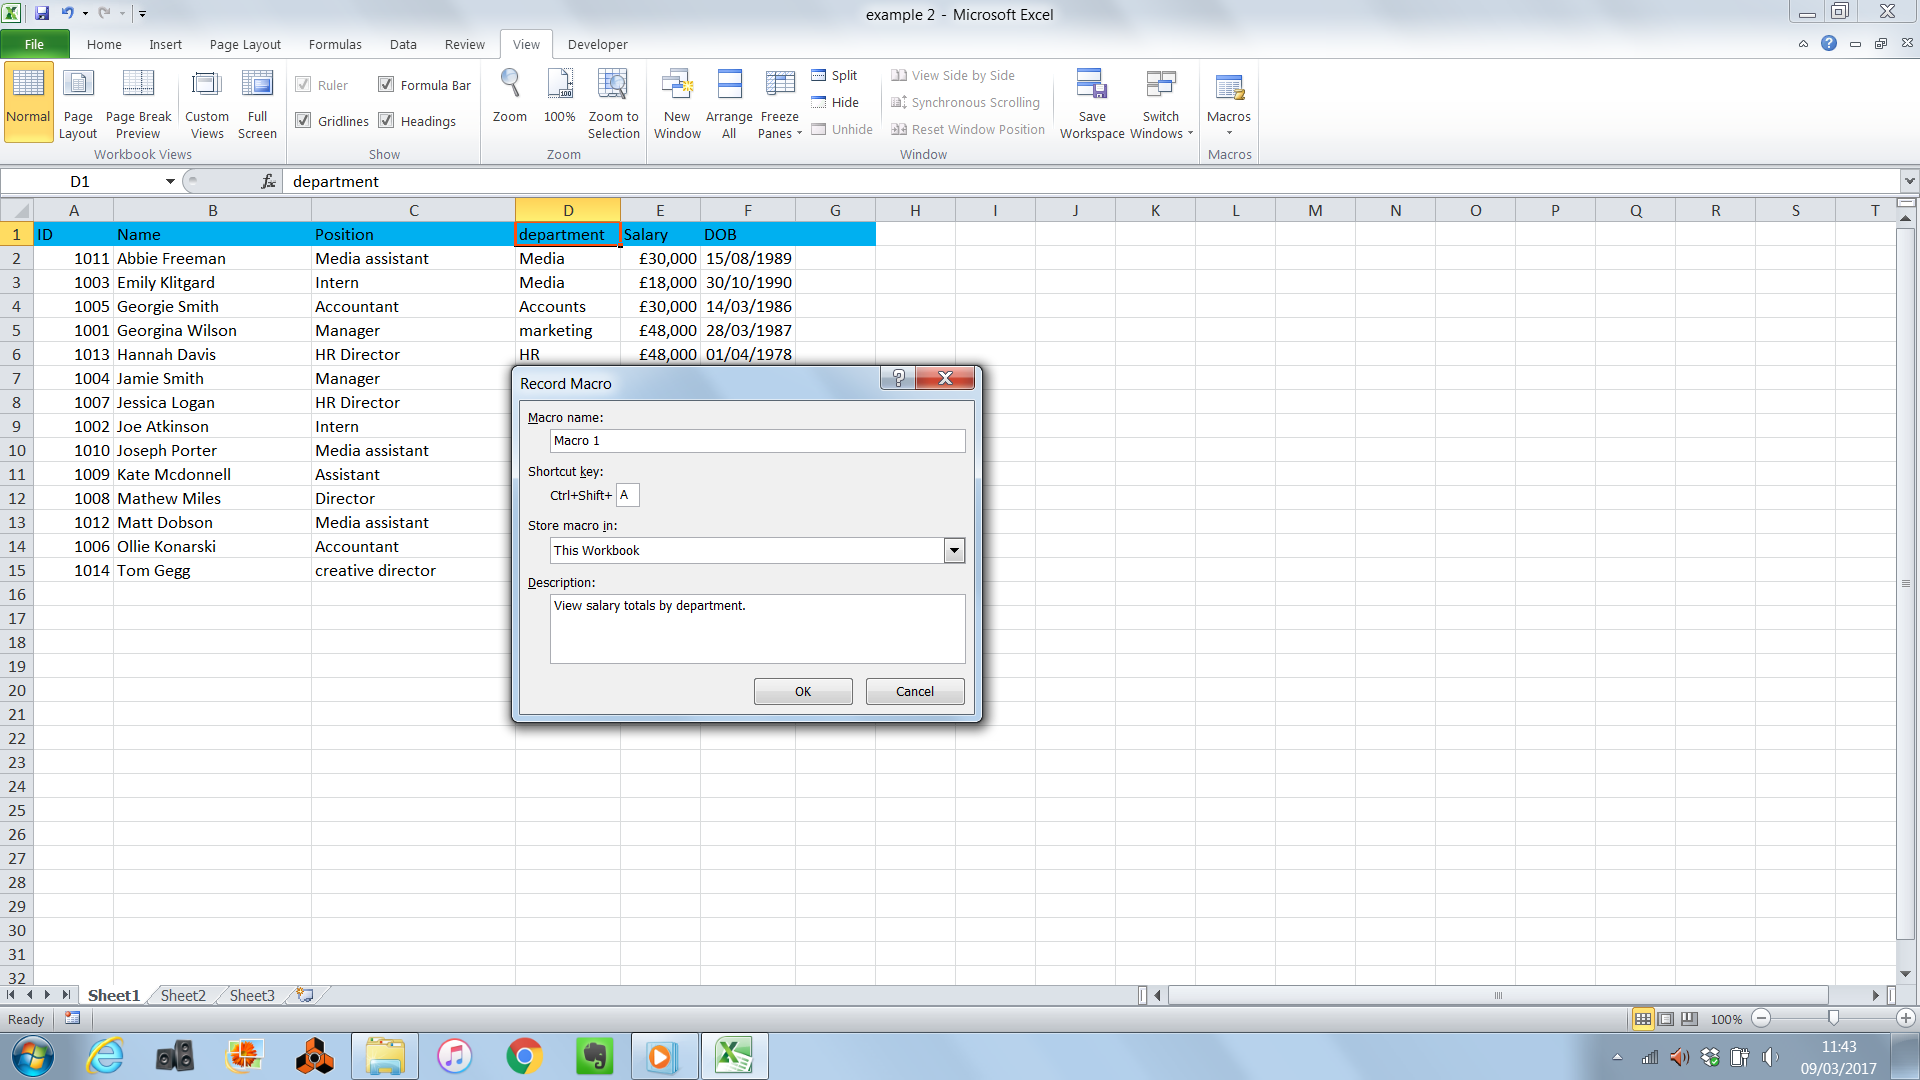Click the Select All corner button
Viewport: 1920px width, 1080px height.
point(17,210)
